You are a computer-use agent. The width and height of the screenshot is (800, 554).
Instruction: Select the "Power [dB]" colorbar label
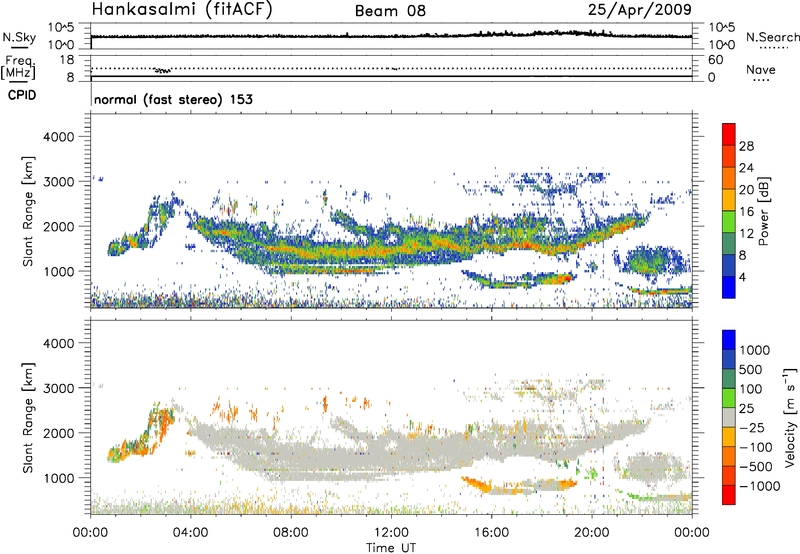[763, 211]
